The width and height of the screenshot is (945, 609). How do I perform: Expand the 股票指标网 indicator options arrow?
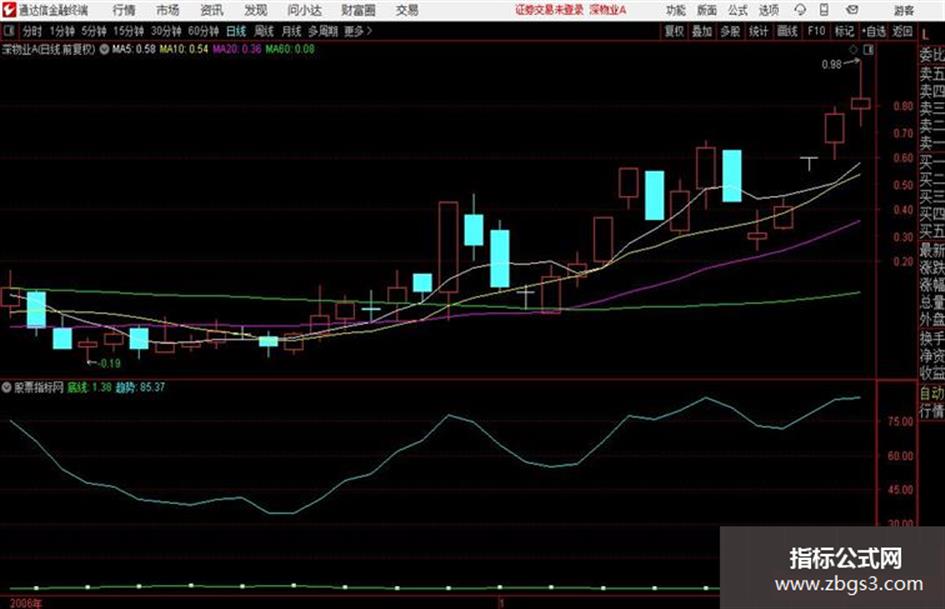point(7,387)
